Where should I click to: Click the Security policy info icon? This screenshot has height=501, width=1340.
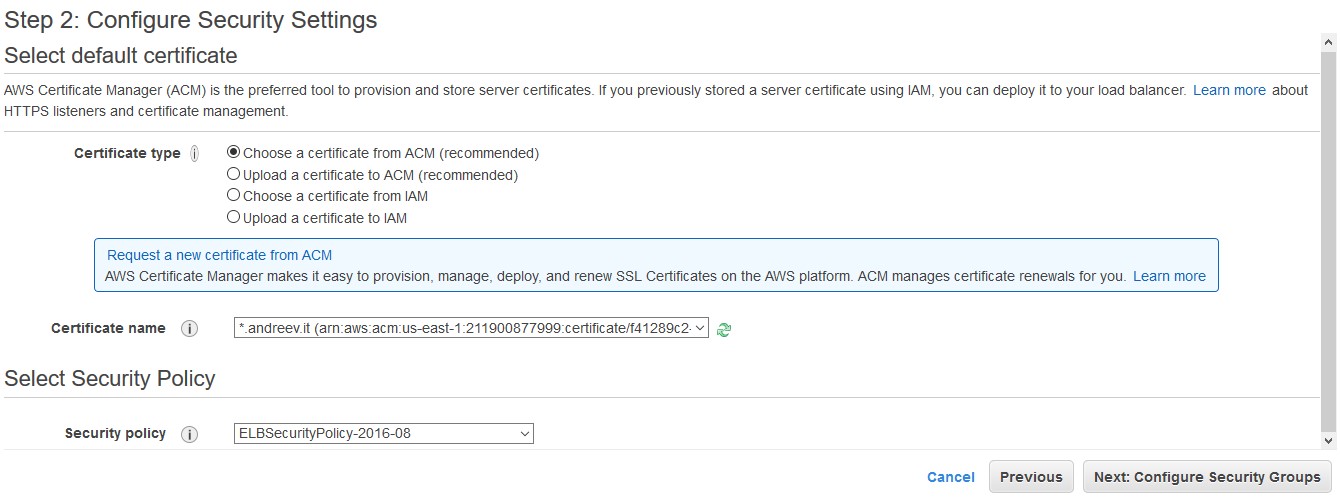pyautogui.click(x=189, y=434)
